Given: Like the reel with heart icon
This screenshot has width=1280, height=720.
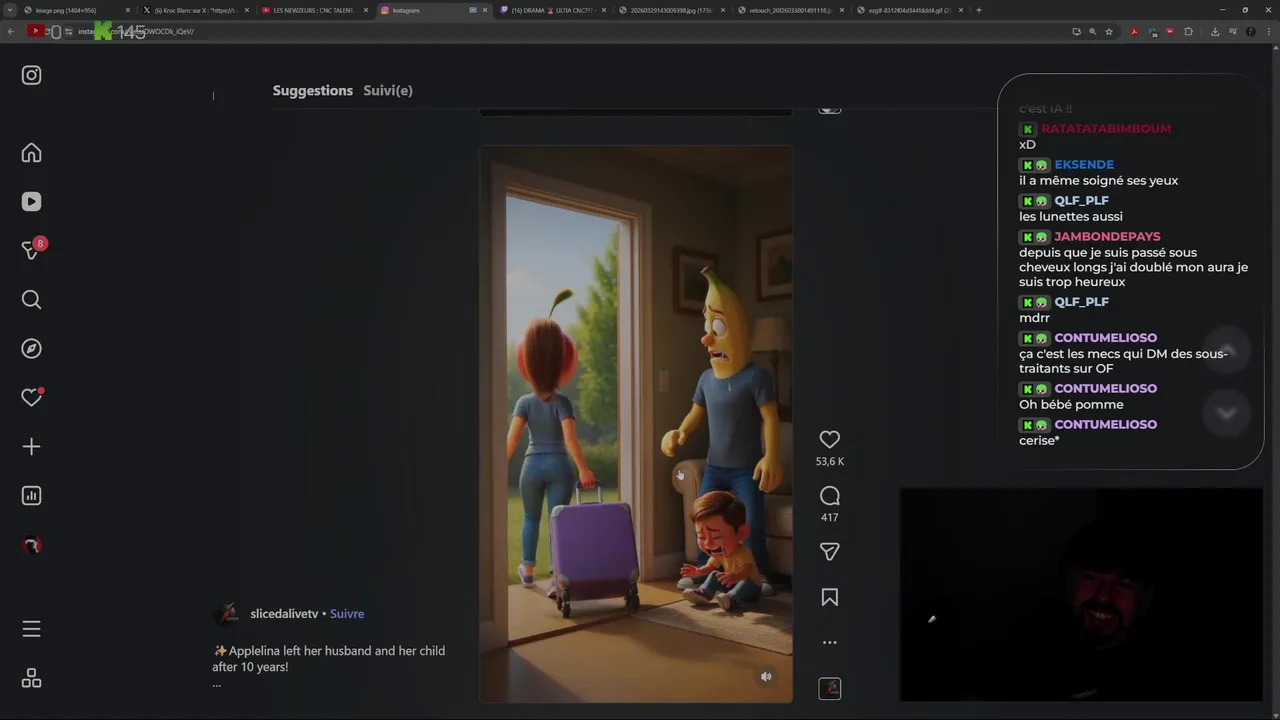Looking at the screenshot, I should [829, 439].
